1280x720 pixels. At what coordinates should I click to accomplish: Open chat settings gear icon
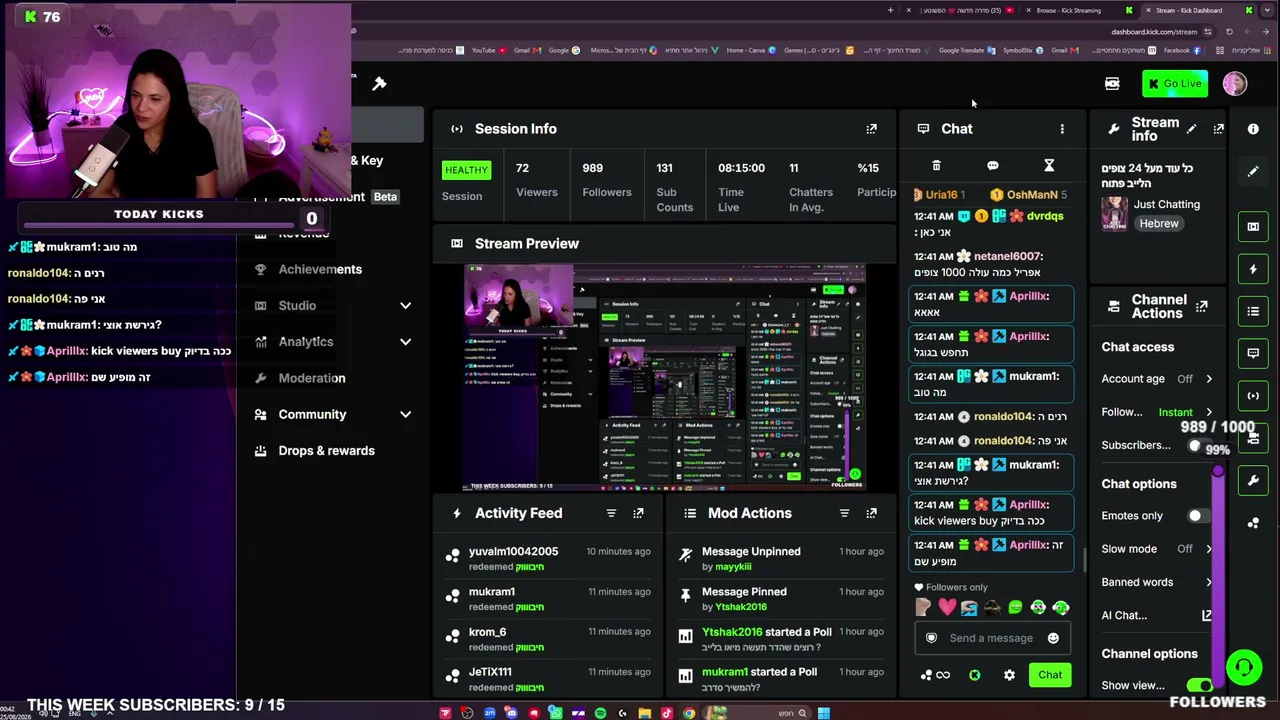click(1009, 675)
